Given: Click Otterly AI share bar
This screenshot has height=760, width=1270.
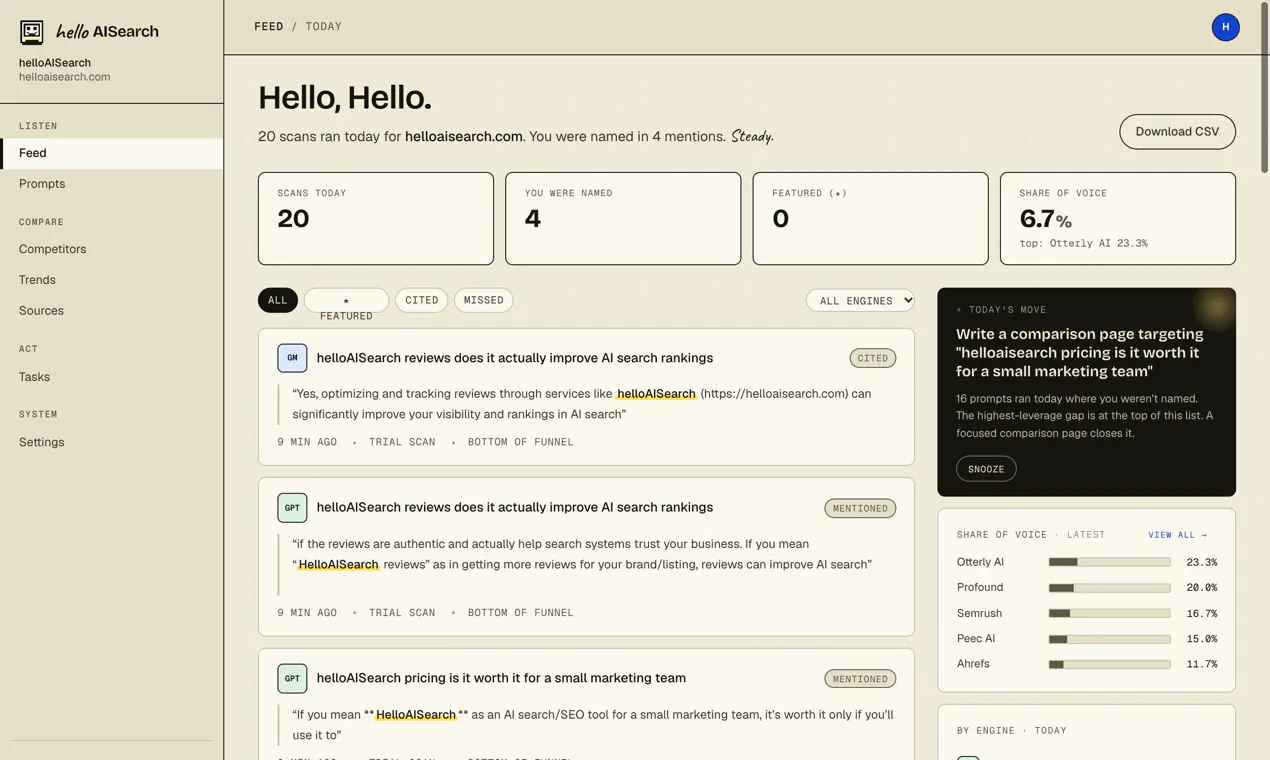Looking at the screenshot, I should pyautogui.click(x=1109, y=562).
